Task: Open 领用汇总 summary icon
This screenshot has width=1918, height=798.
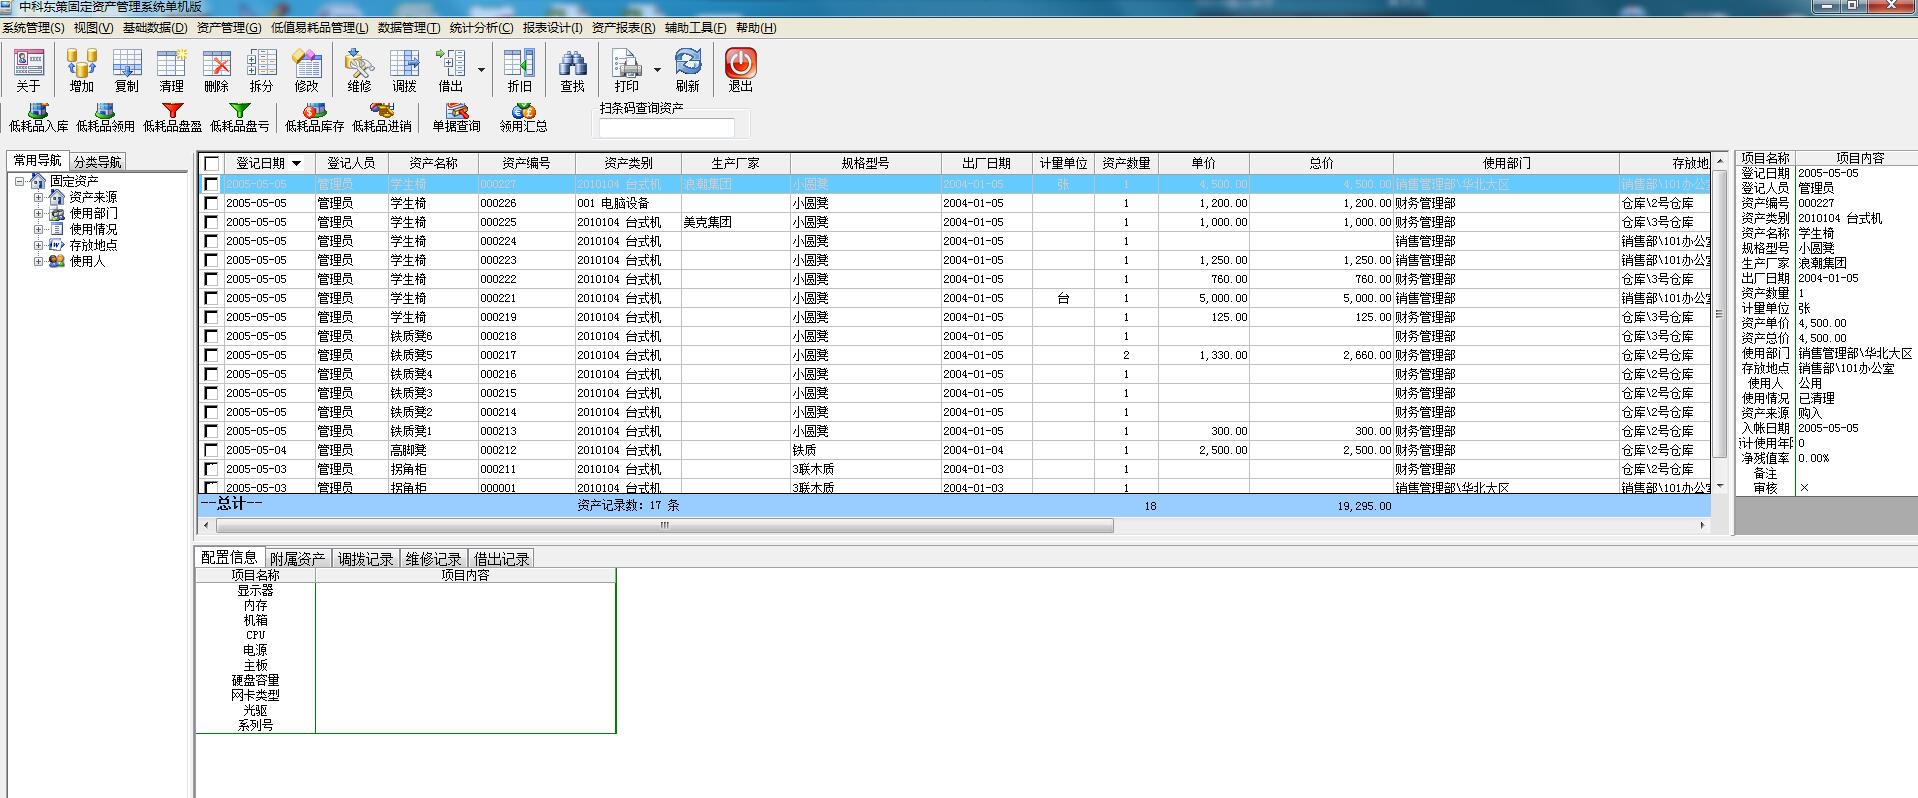Action: point(523,117)
